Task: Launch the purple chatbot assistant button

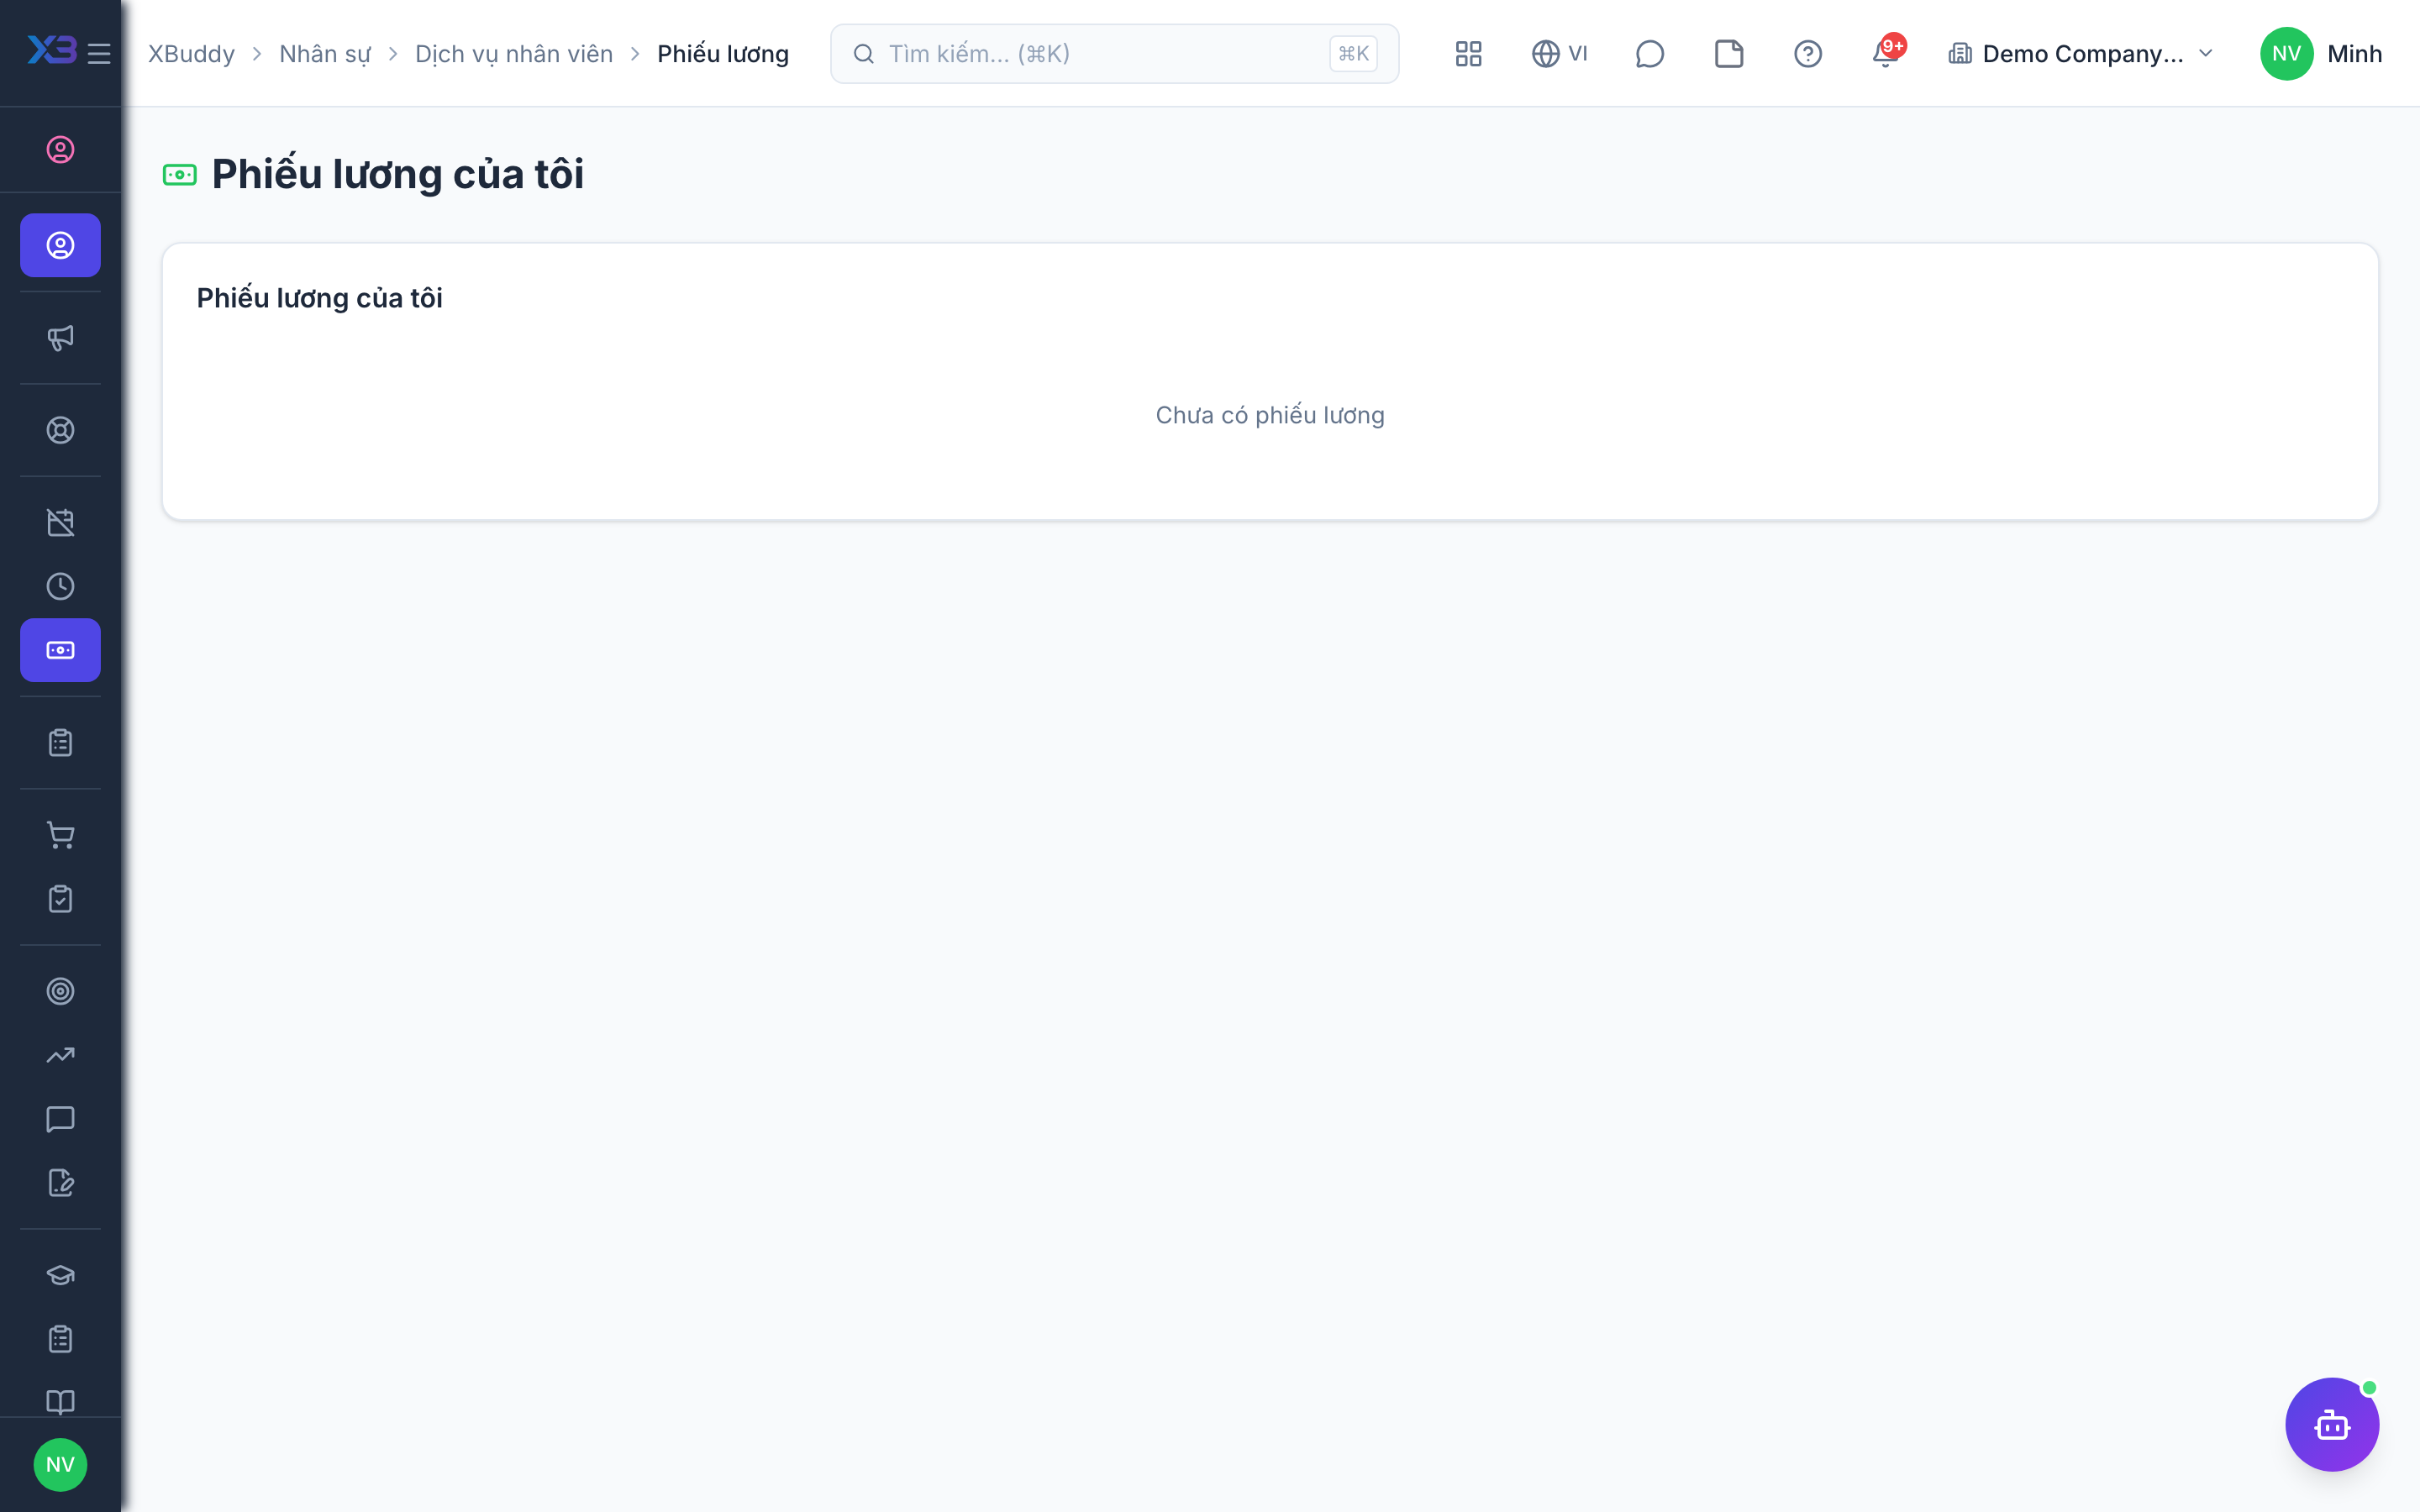Action: click(x=2331, y=1424)
